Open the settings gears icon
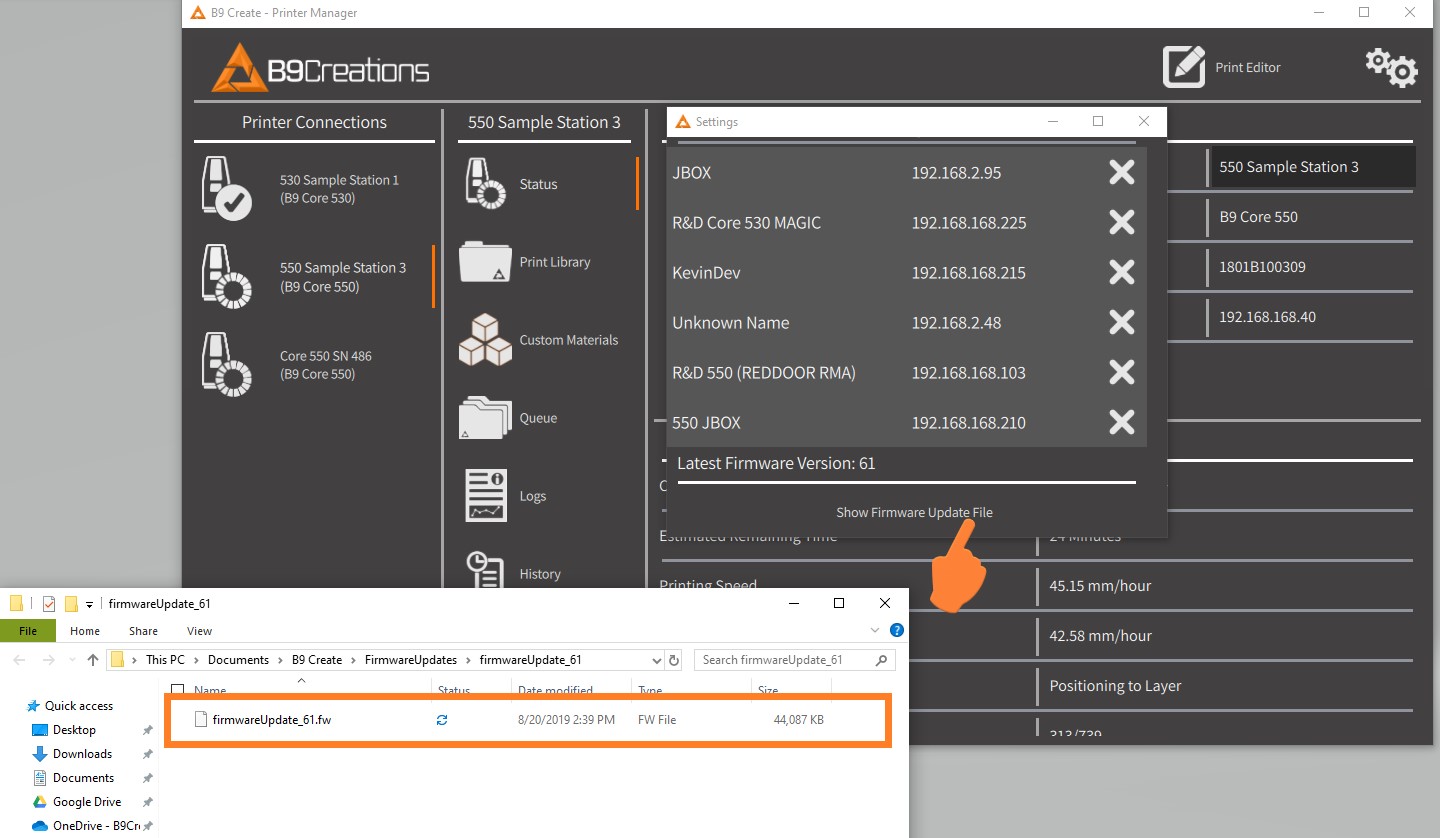This screenshot has width=1440, height=838. 1392,67
